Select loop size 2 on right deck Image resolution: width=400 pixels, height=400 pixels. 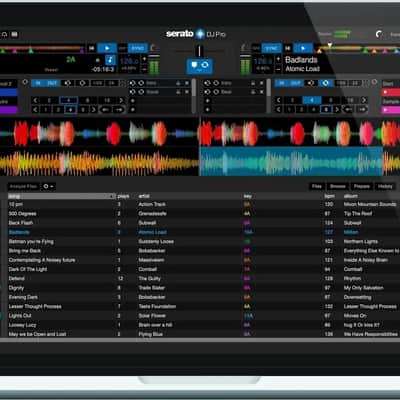tap(292, 100)
